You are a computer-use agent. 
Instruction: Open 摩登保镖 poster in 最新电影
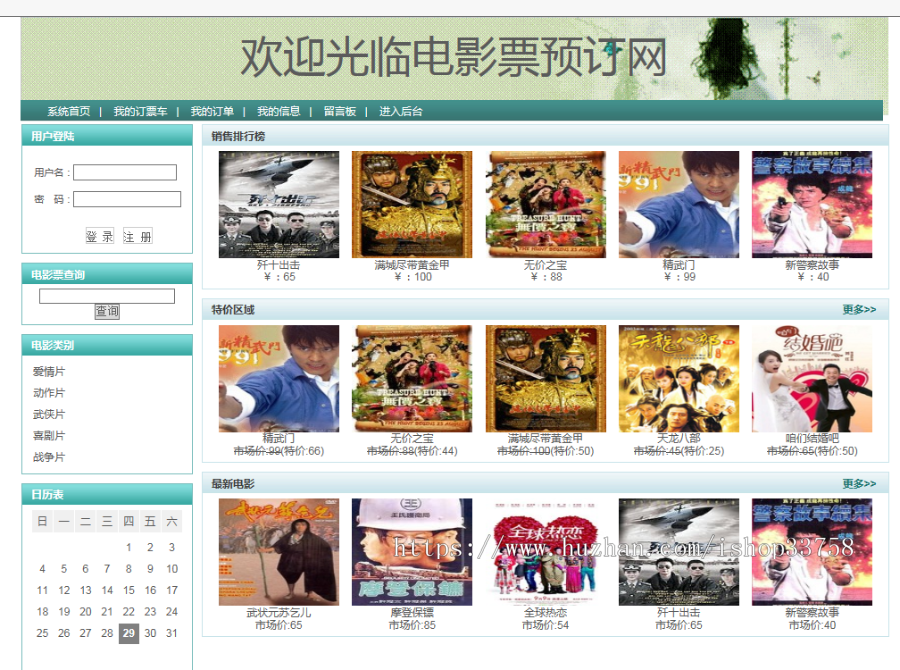click(x=412, y=552)
